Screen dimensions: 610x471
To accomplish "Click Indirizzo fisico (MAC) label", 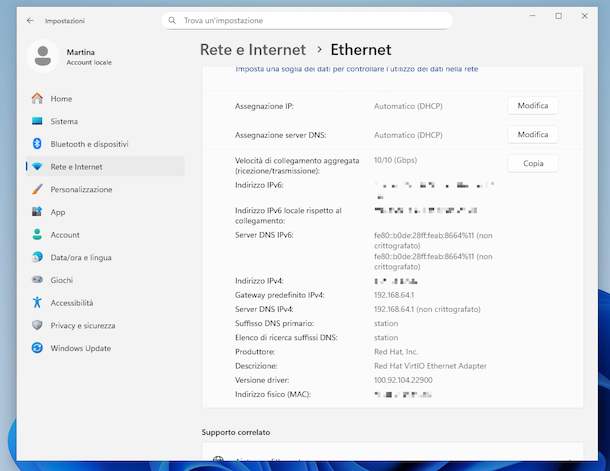I will (273, 394).
